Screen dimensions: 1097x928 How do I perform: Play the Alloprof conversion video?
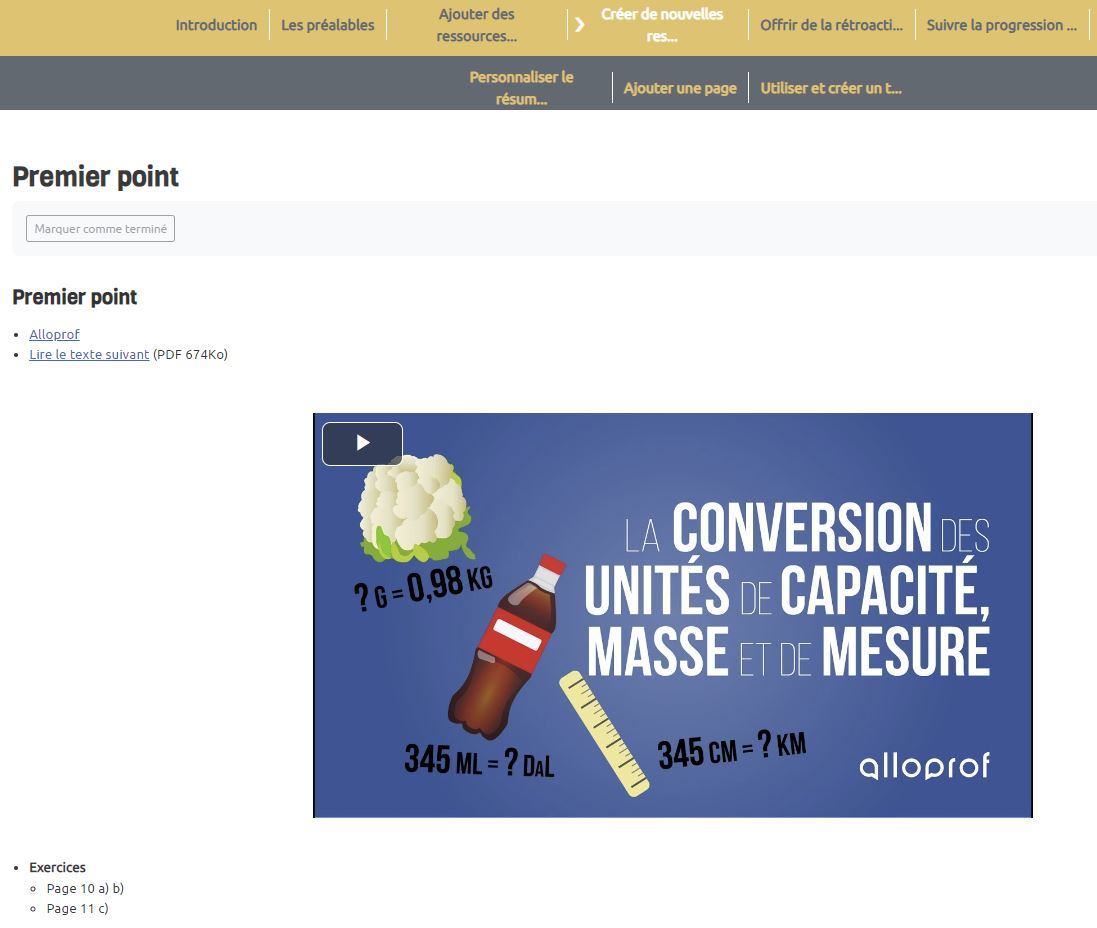click(362, 444)
